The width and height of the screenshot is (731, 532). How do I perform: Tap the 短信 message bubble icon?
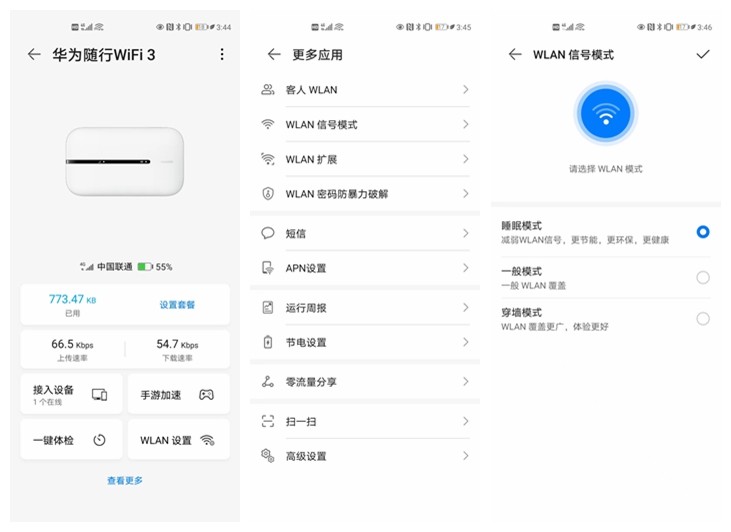point(268,233)
